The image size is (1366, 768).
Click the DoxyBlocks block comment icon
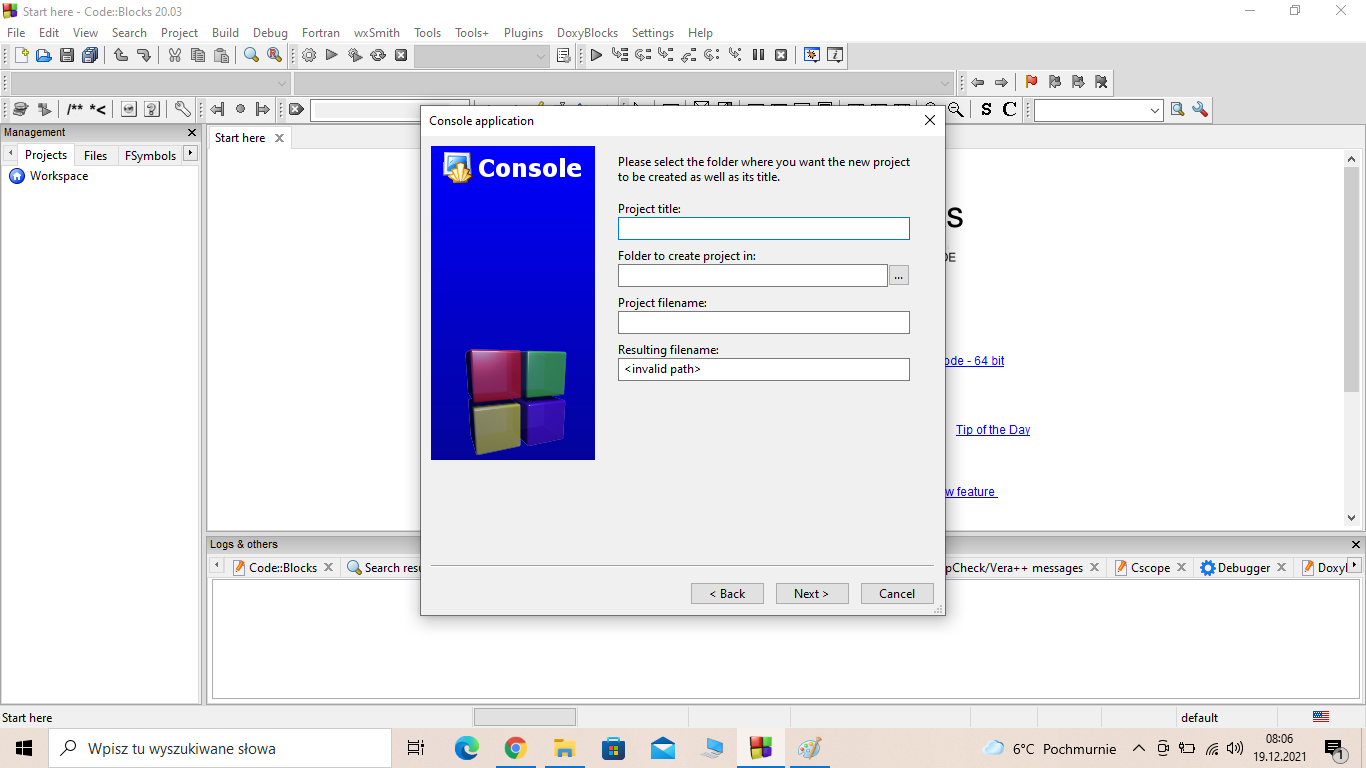(75, 109)
